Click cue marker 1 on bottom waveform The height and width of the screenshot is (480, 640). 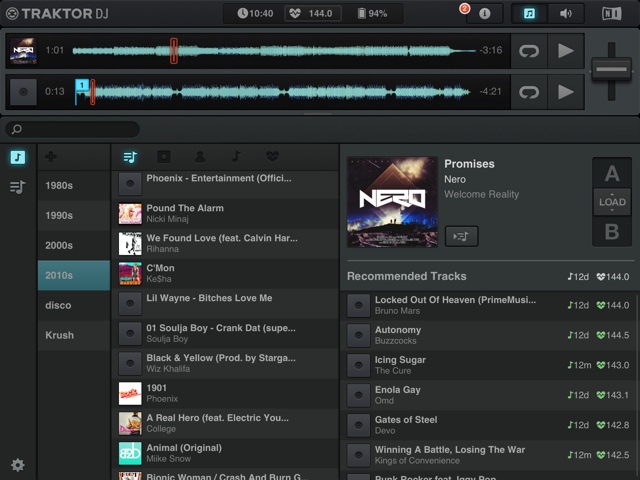click(x=82, y=85)
